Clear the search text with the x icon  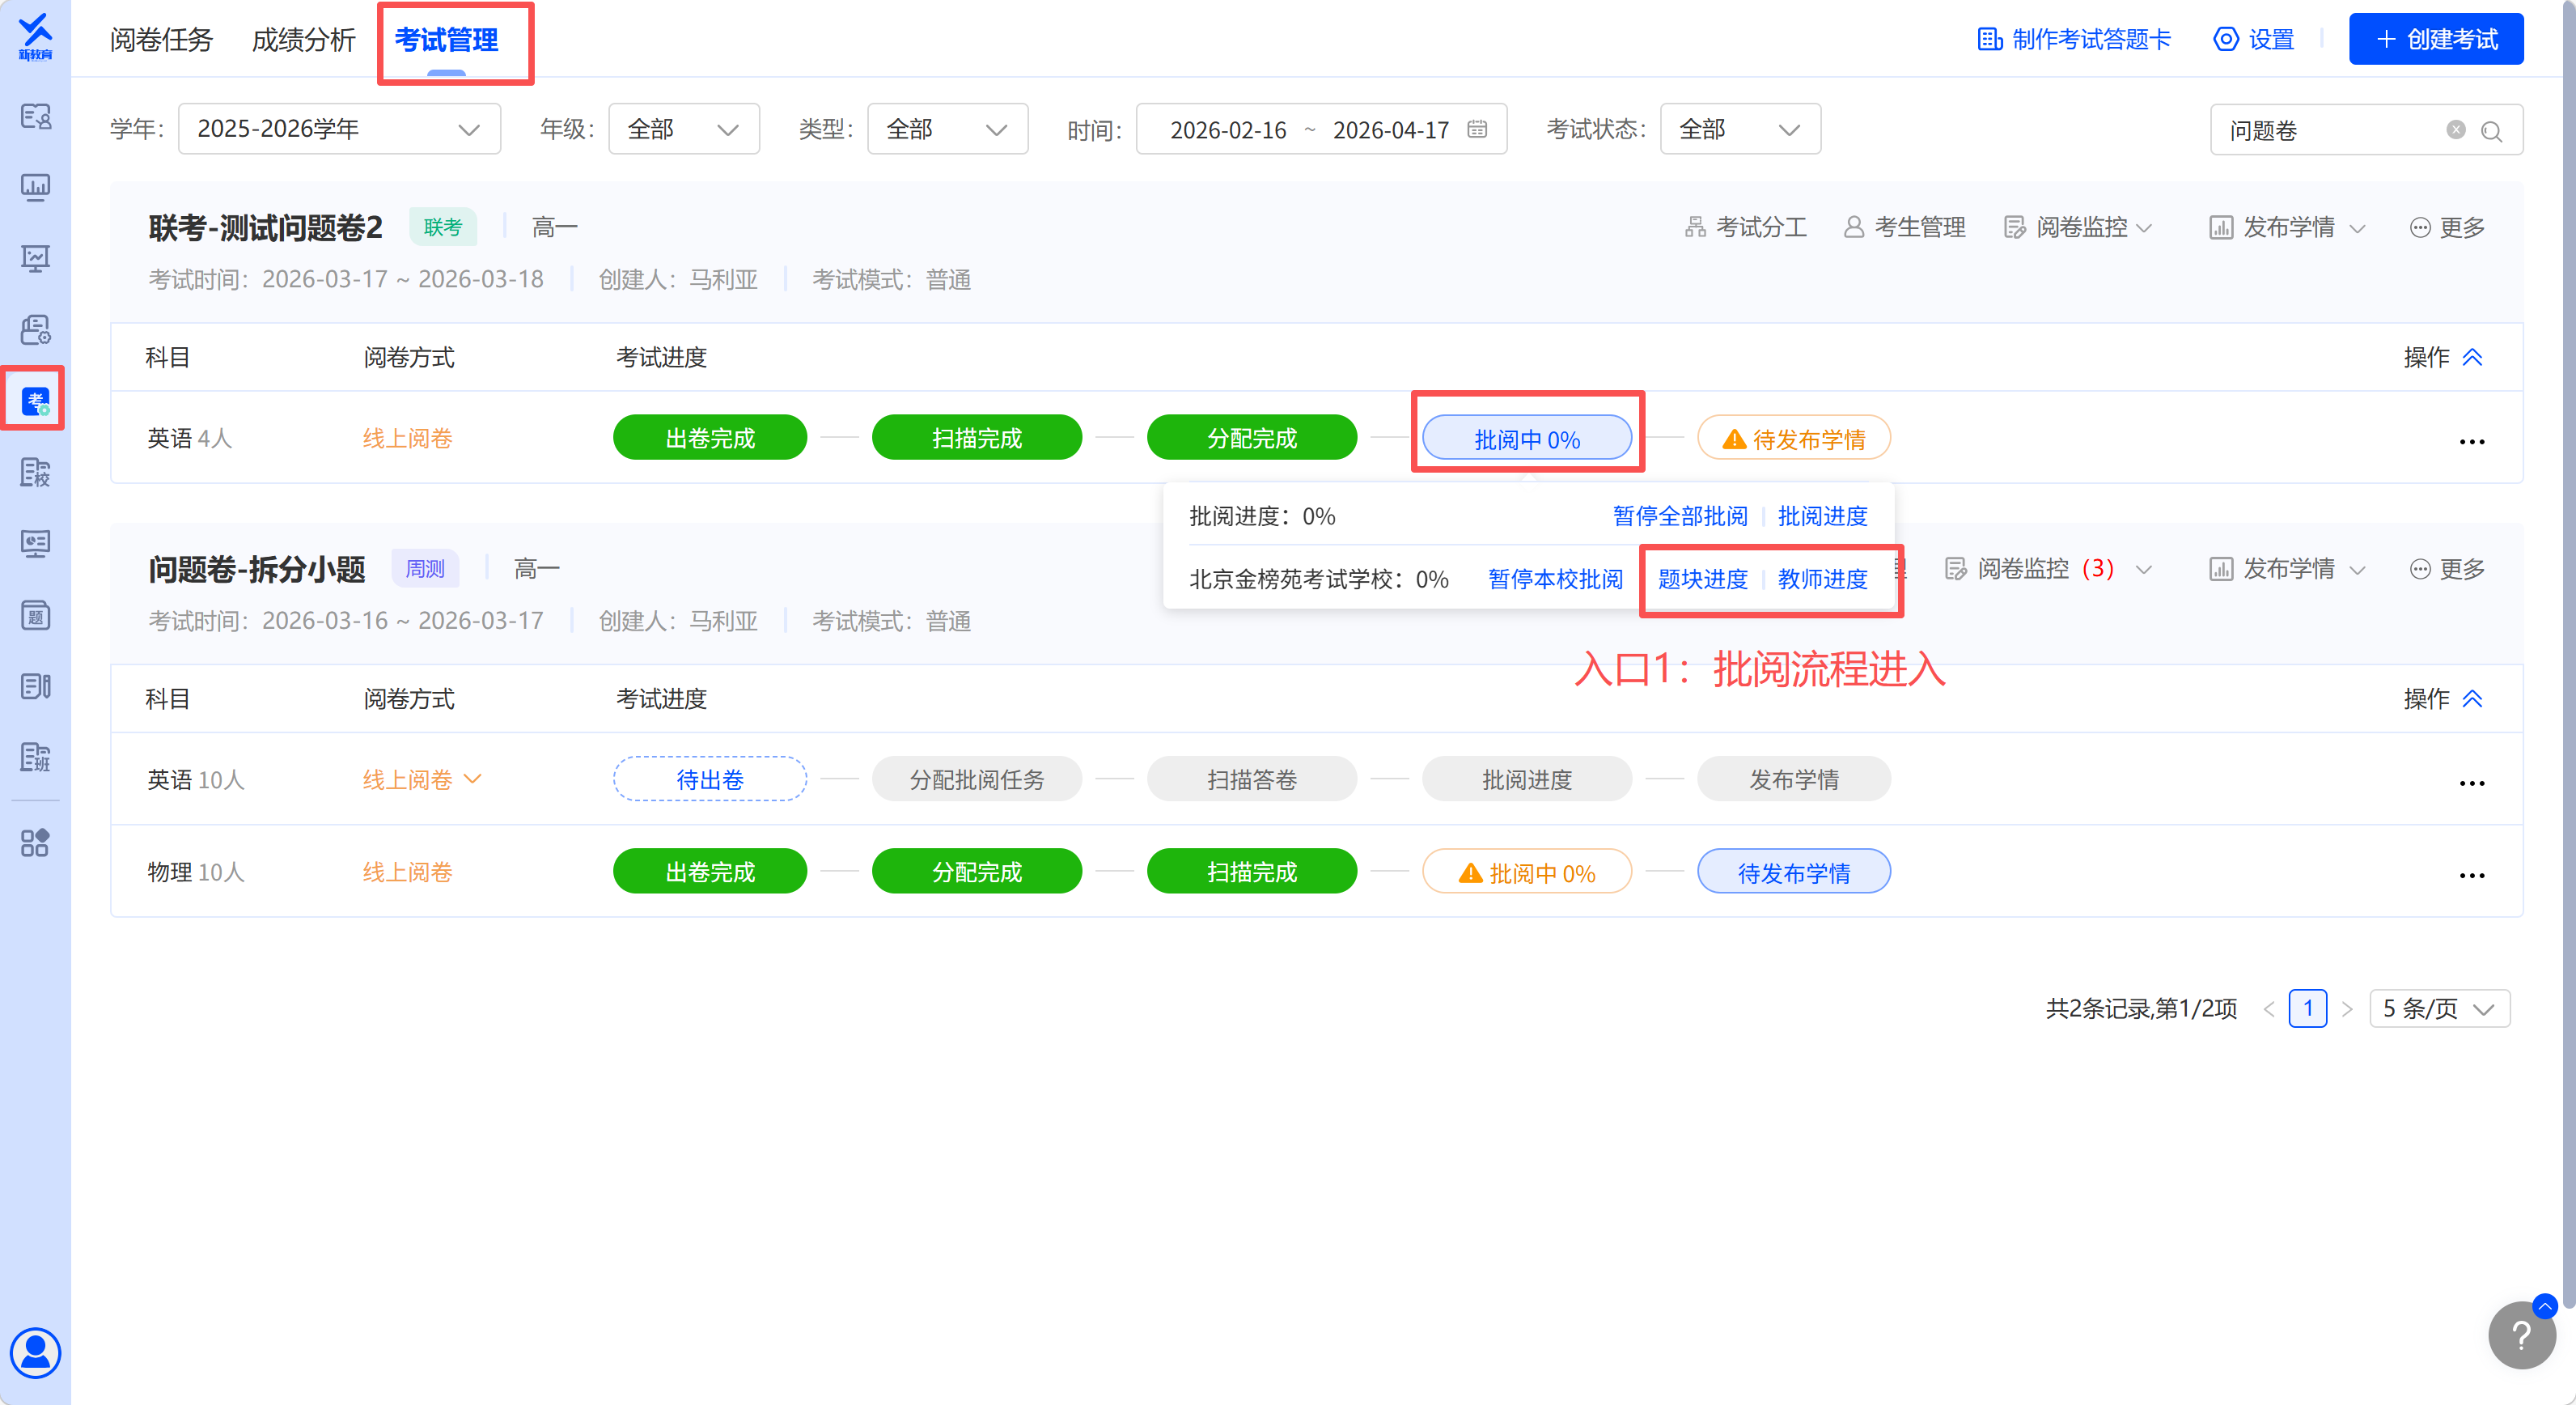tap(2455, 130)
